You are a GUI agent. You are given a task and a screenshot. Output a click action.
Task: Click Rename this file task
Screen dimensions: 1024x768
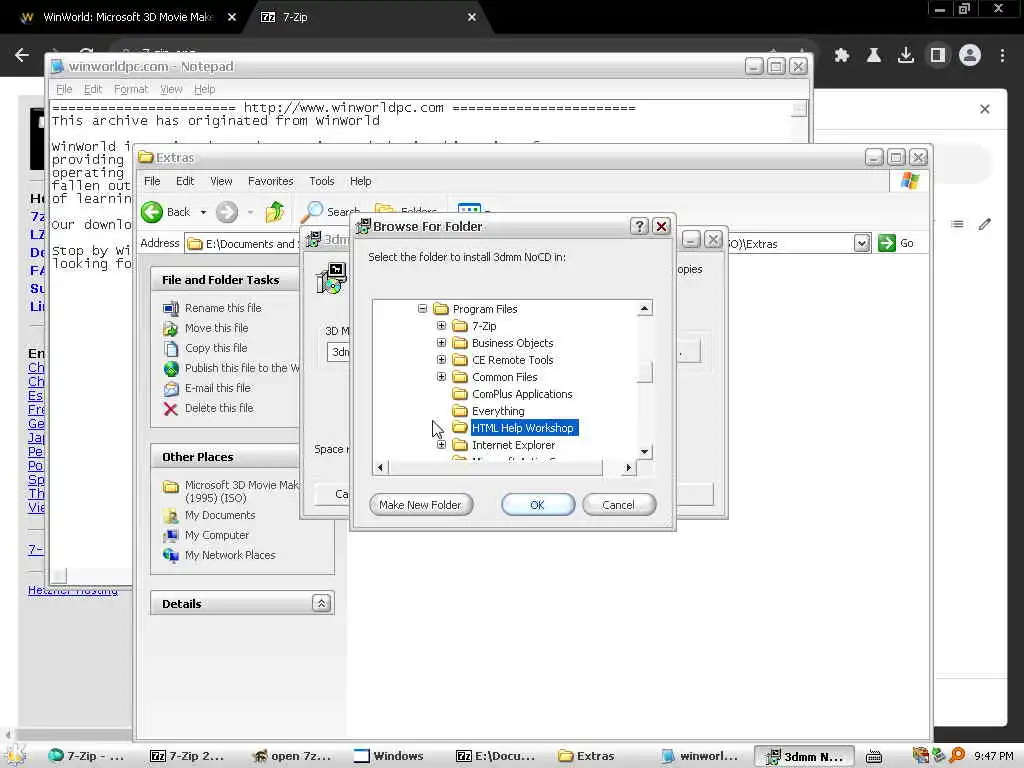coord(223,308)
